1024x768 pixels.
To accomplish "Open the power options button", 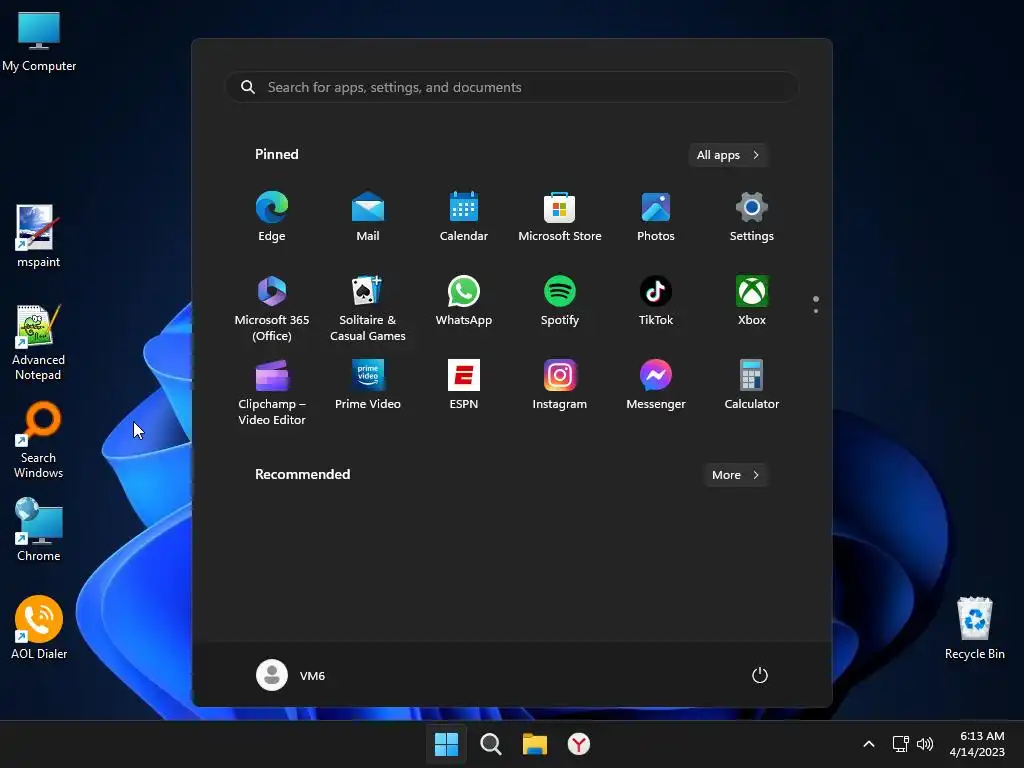I will pyautogui.click(x=760, y=675).
